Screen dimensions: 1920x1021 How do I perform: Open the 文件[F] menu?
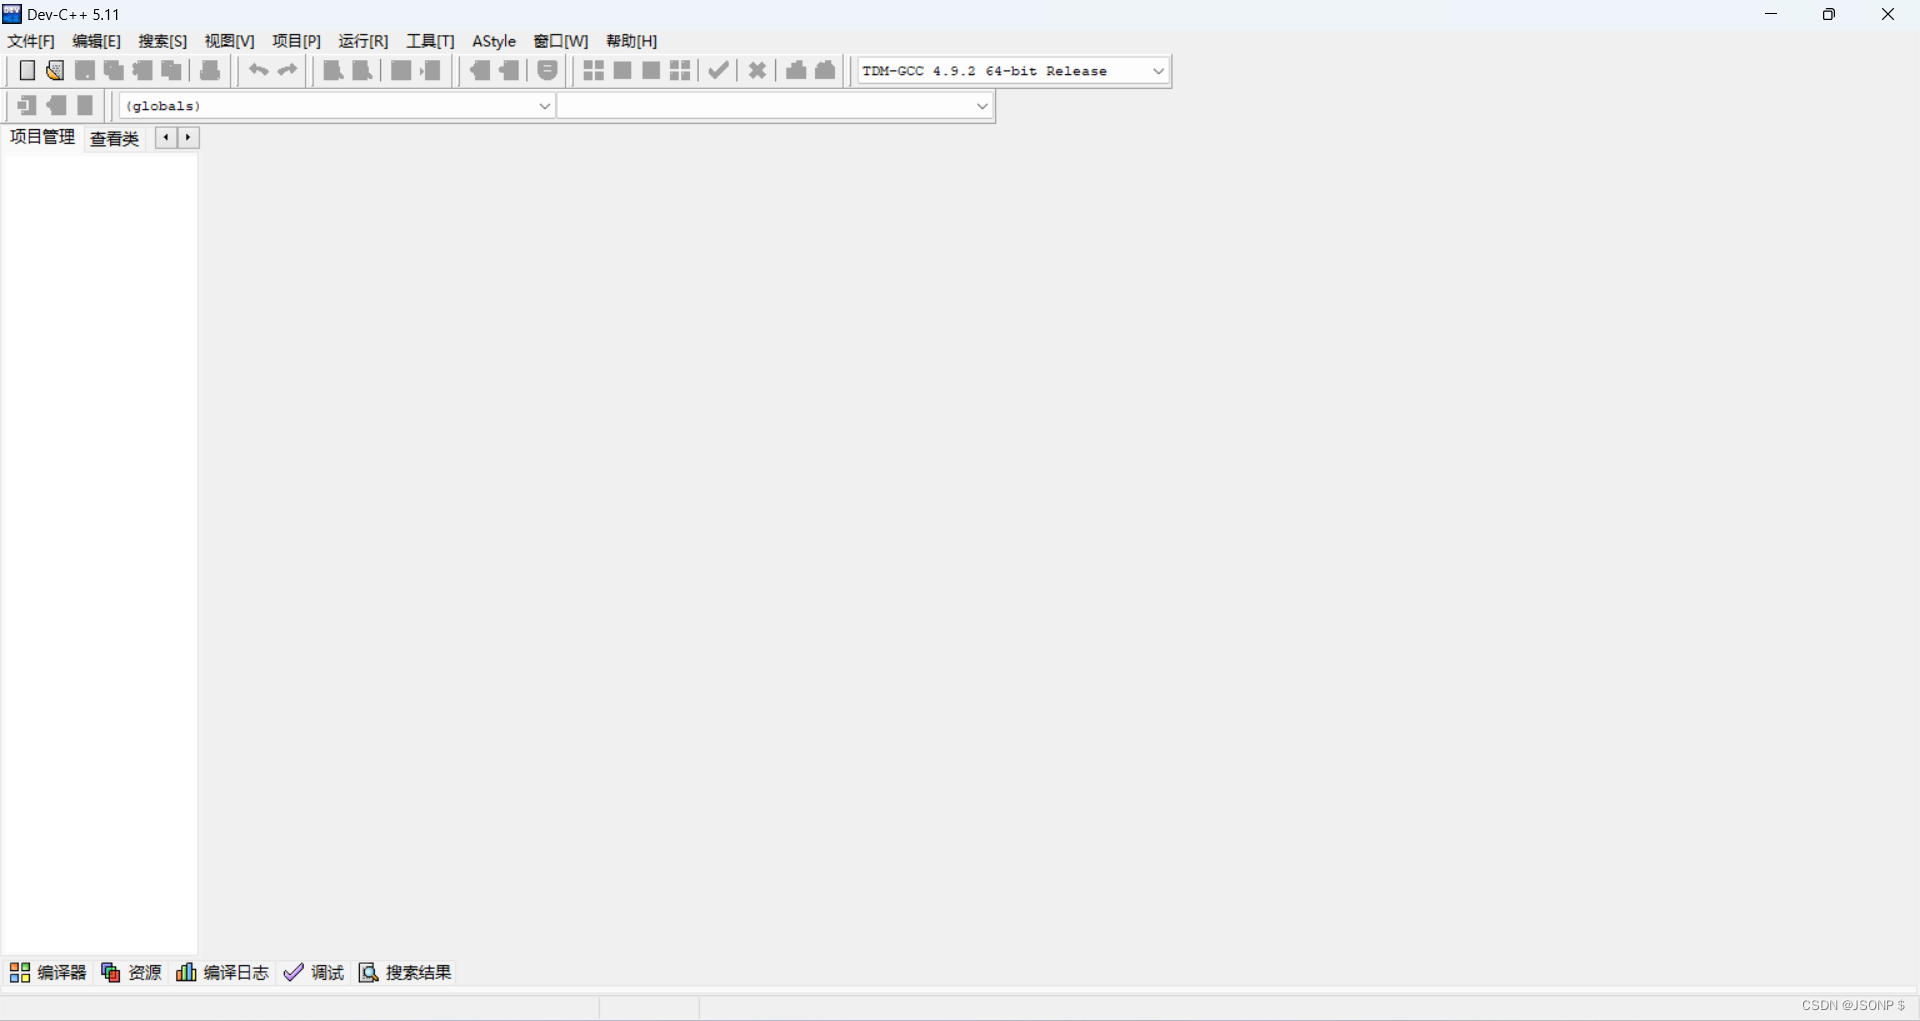click(x=29, y=41)
